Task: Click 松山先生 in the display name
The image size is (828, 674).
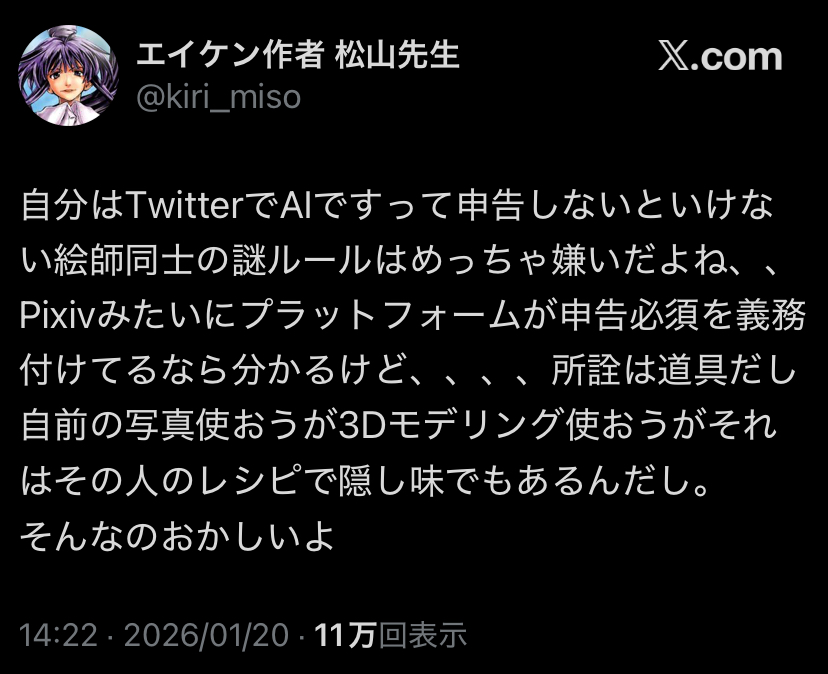Action: pos(397,55)
